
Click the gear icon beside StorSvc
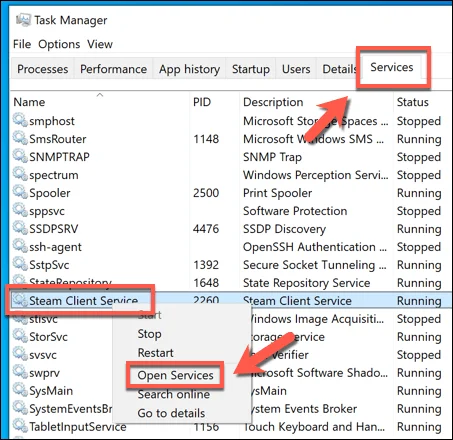point(20,336)
